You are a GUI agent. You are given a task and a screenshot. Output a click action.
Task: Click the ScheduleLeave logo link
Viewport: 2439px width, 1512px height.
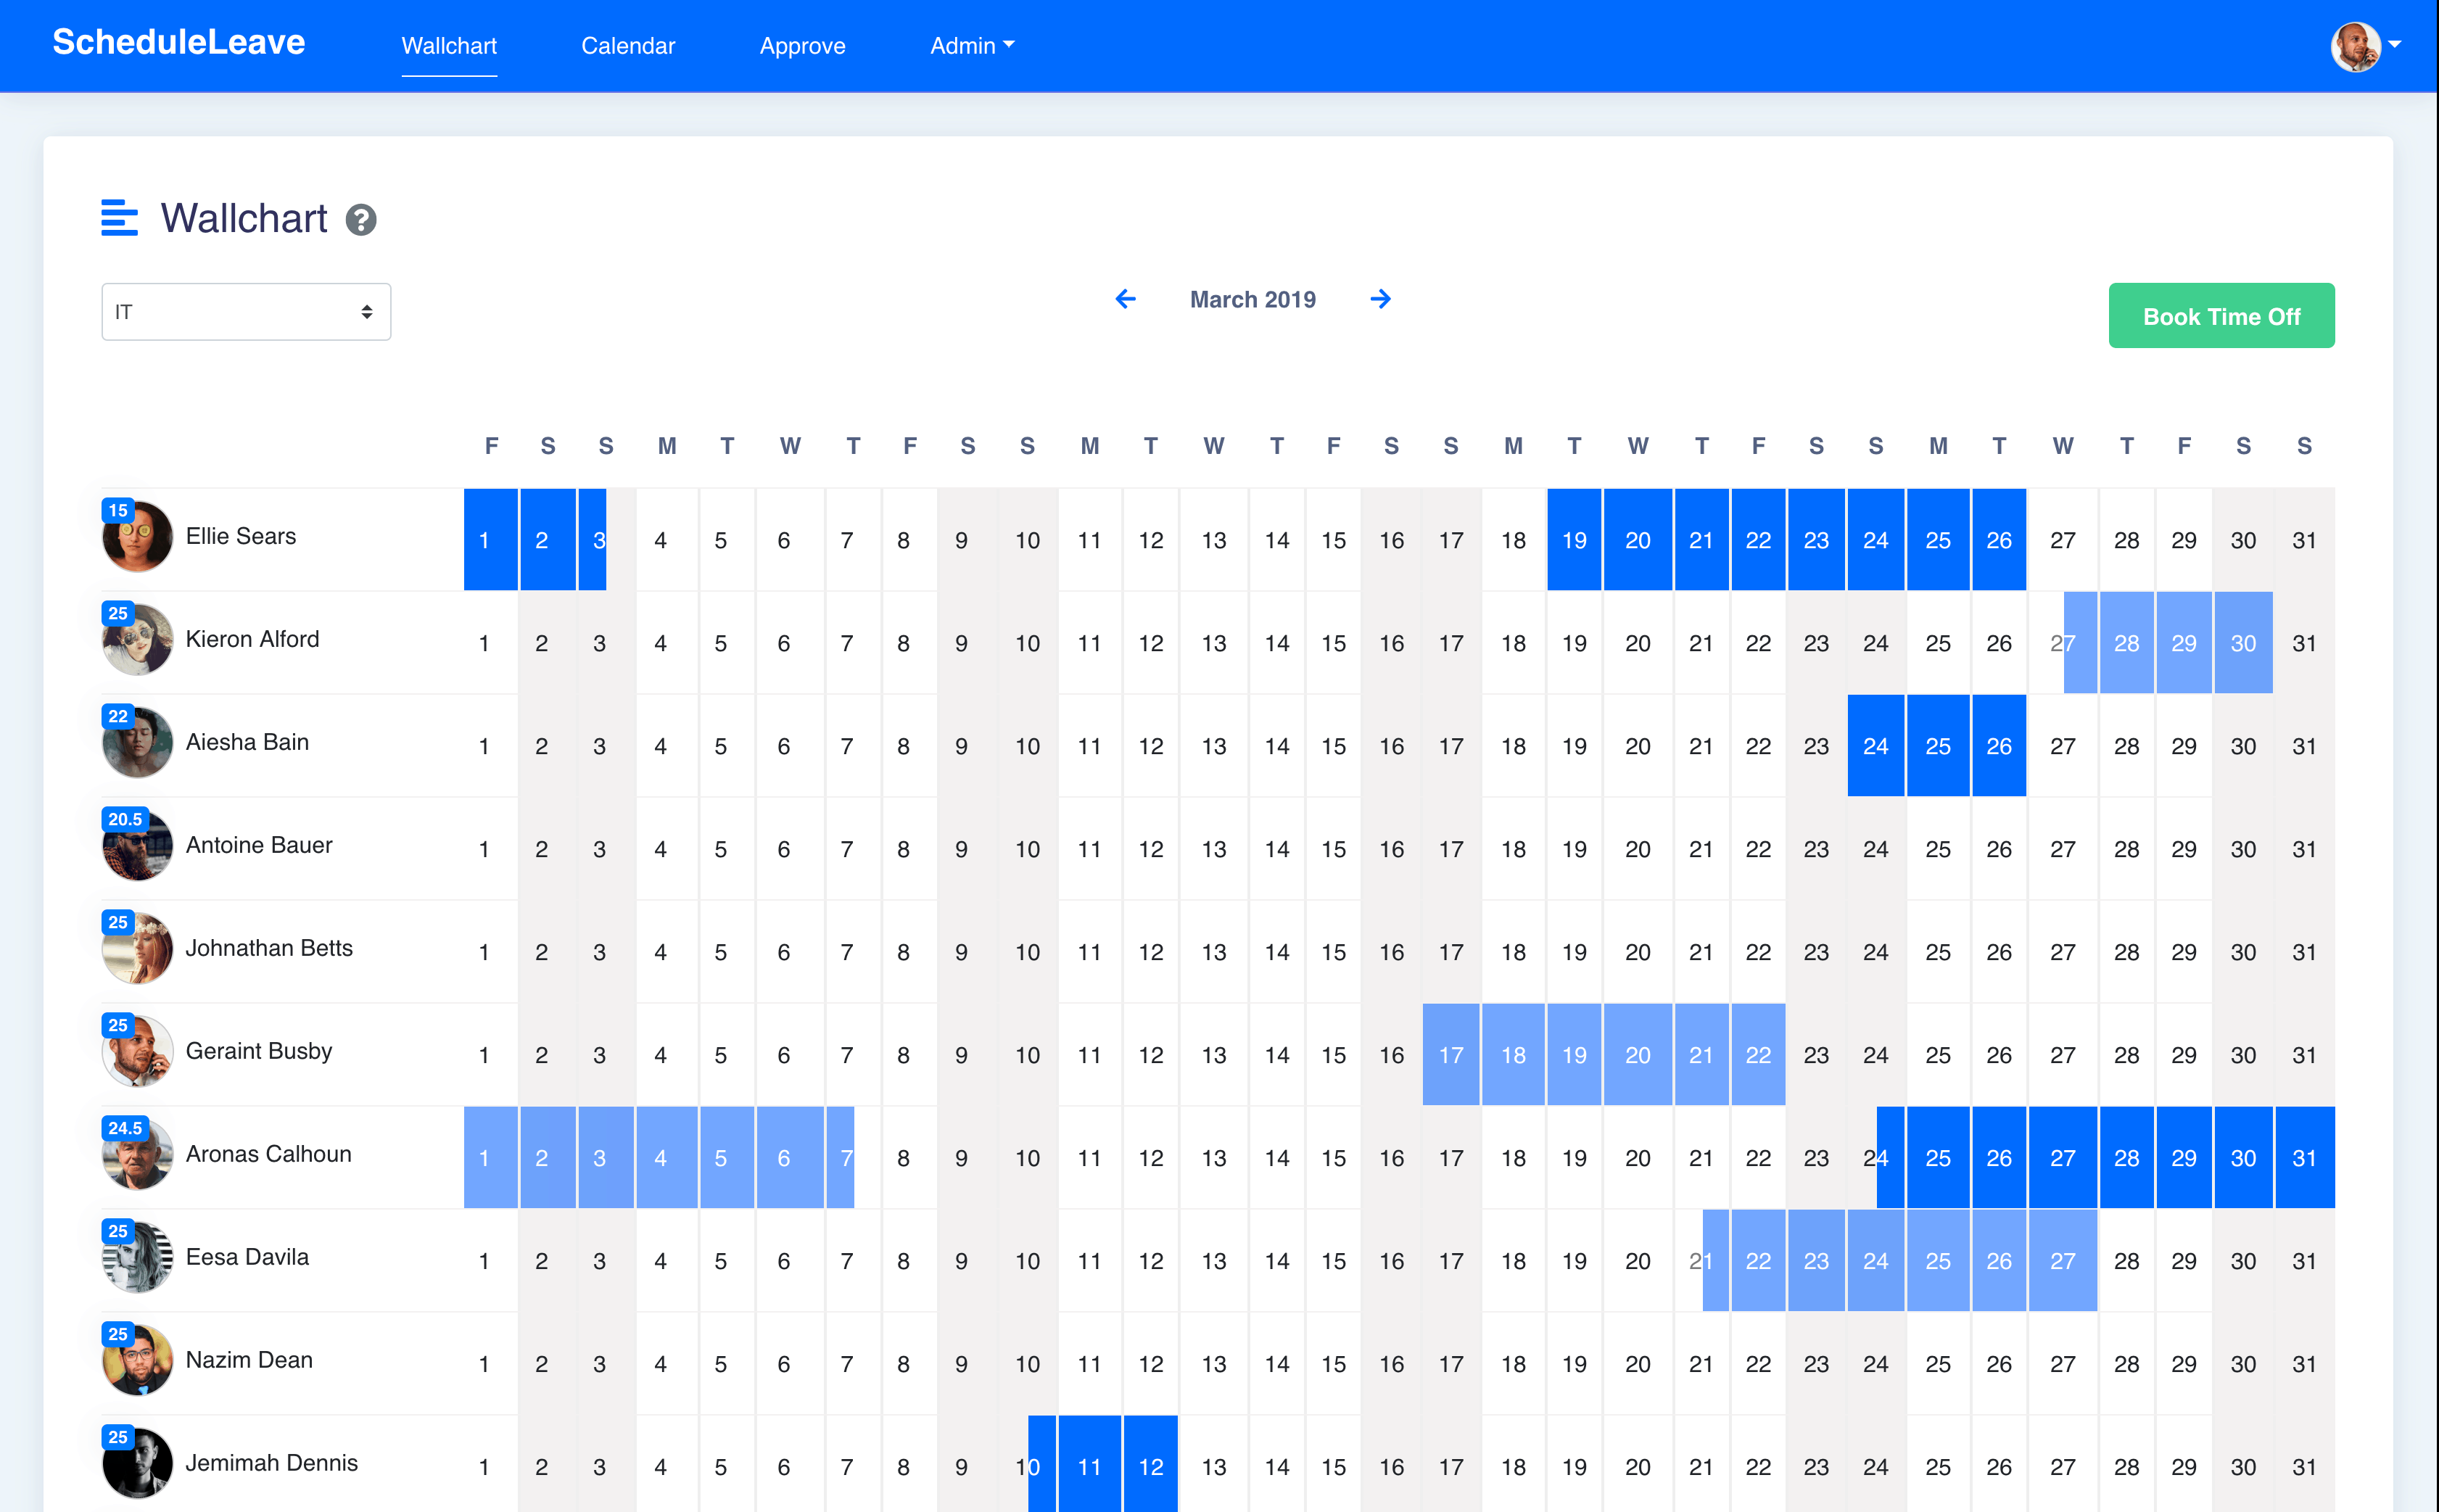tap(179, 42)
